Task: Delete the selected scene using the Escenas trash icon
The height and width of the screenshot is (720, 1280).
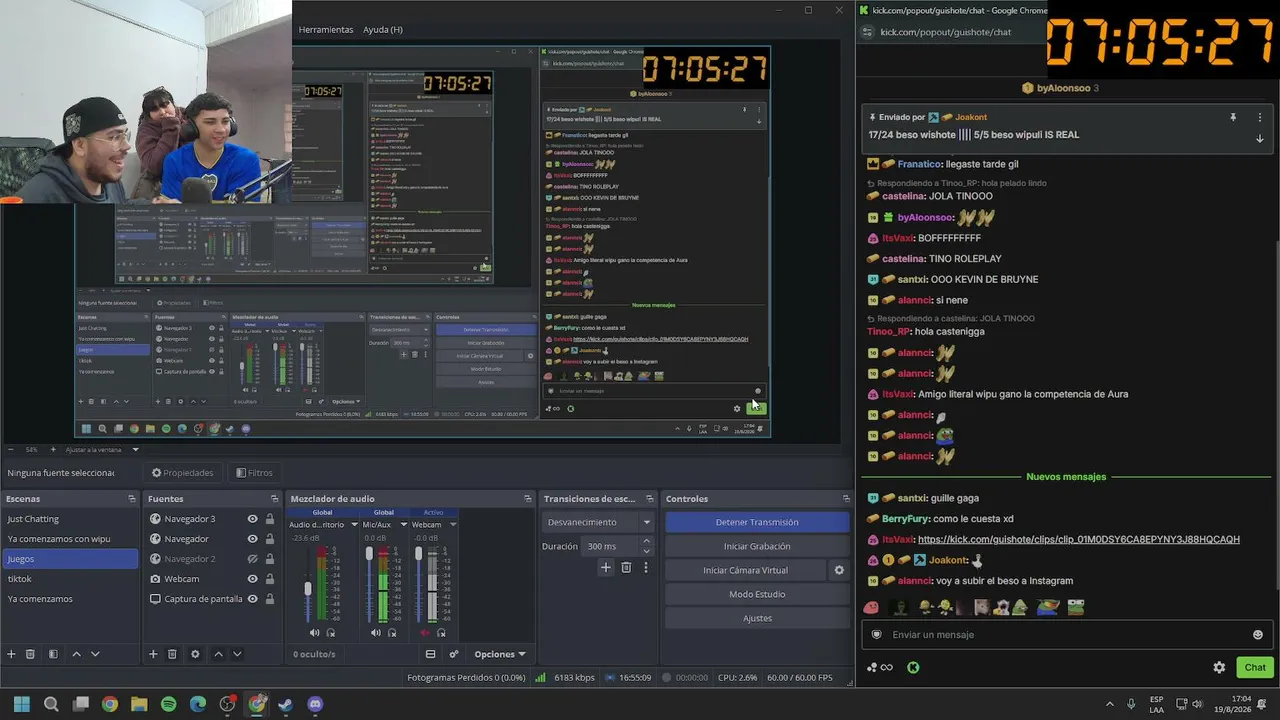Action: coord(30,654)
